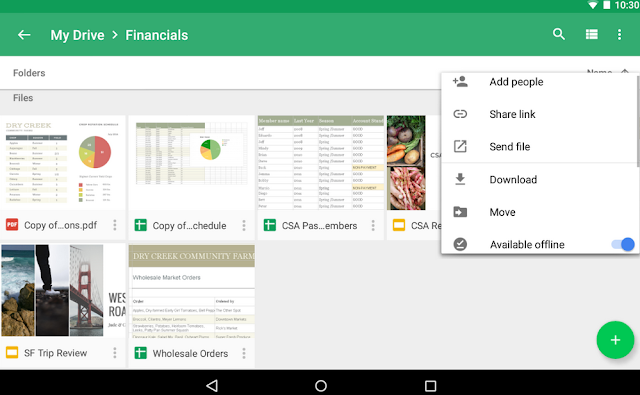
Task: Tap the Sheets icon beside CSA Pas...embers
Action: tap(269, 225)
